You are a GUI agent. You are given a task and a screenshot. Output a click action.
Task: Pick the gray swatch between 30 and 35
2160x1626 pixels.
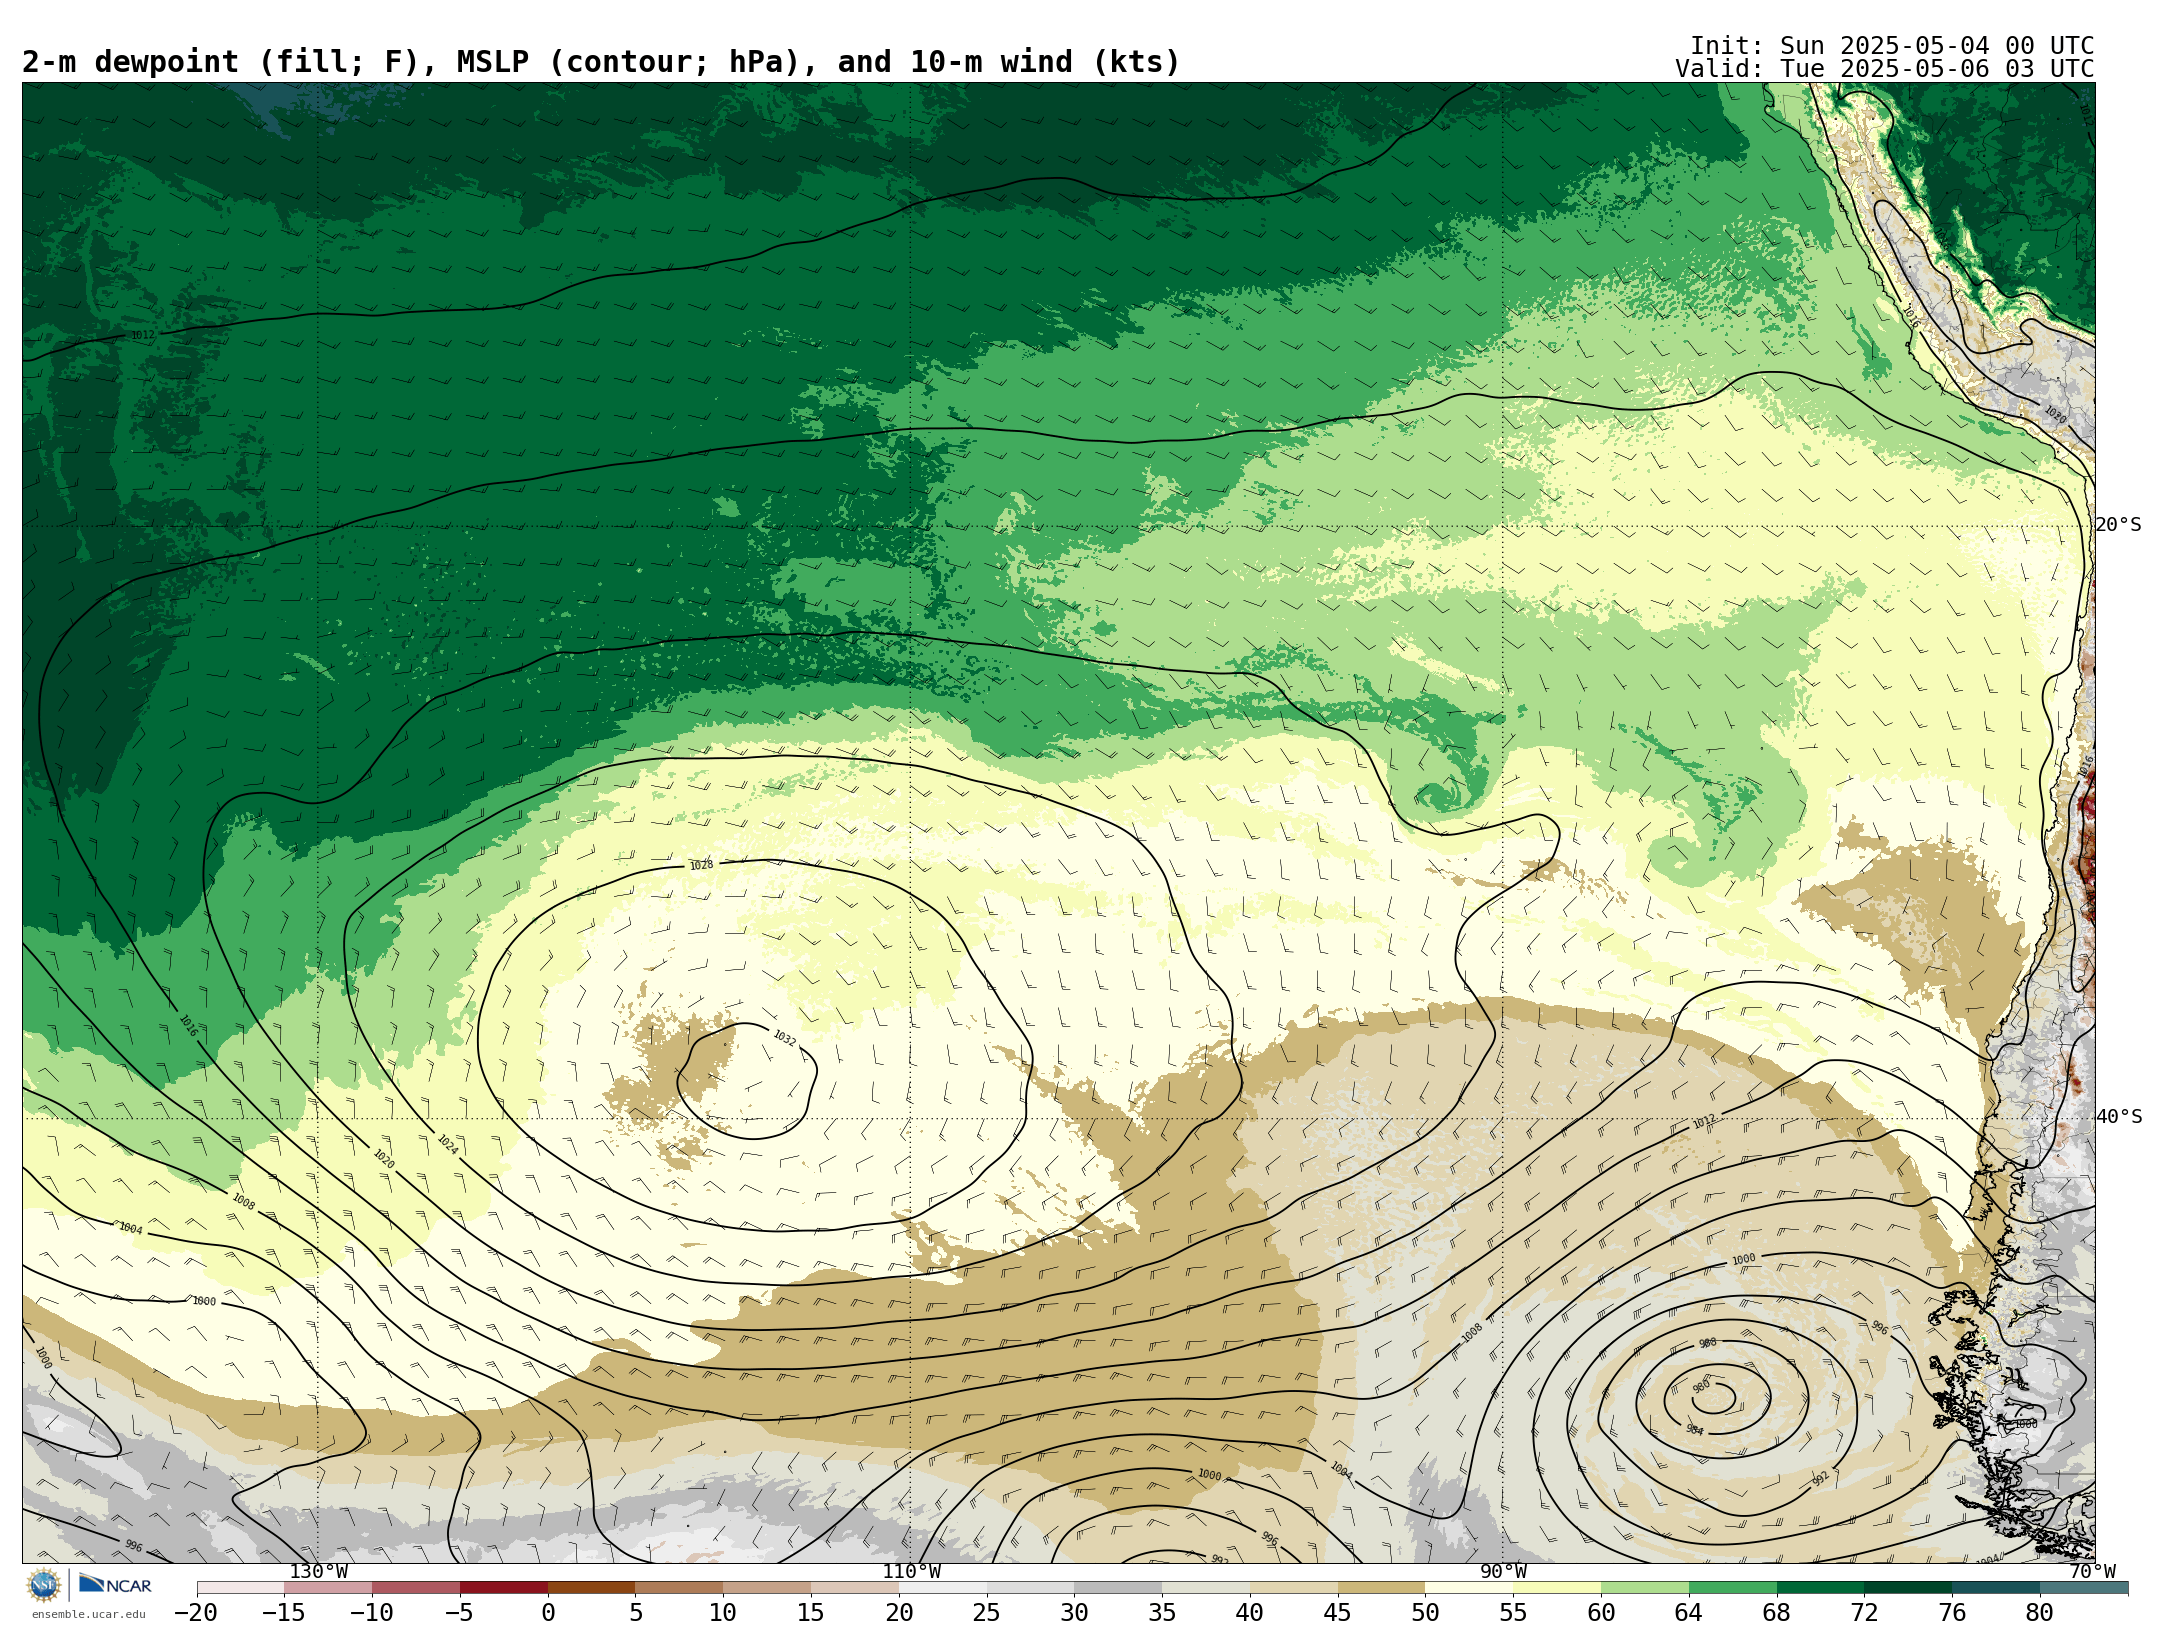pyautogui.click(x=1118, y=1588)
